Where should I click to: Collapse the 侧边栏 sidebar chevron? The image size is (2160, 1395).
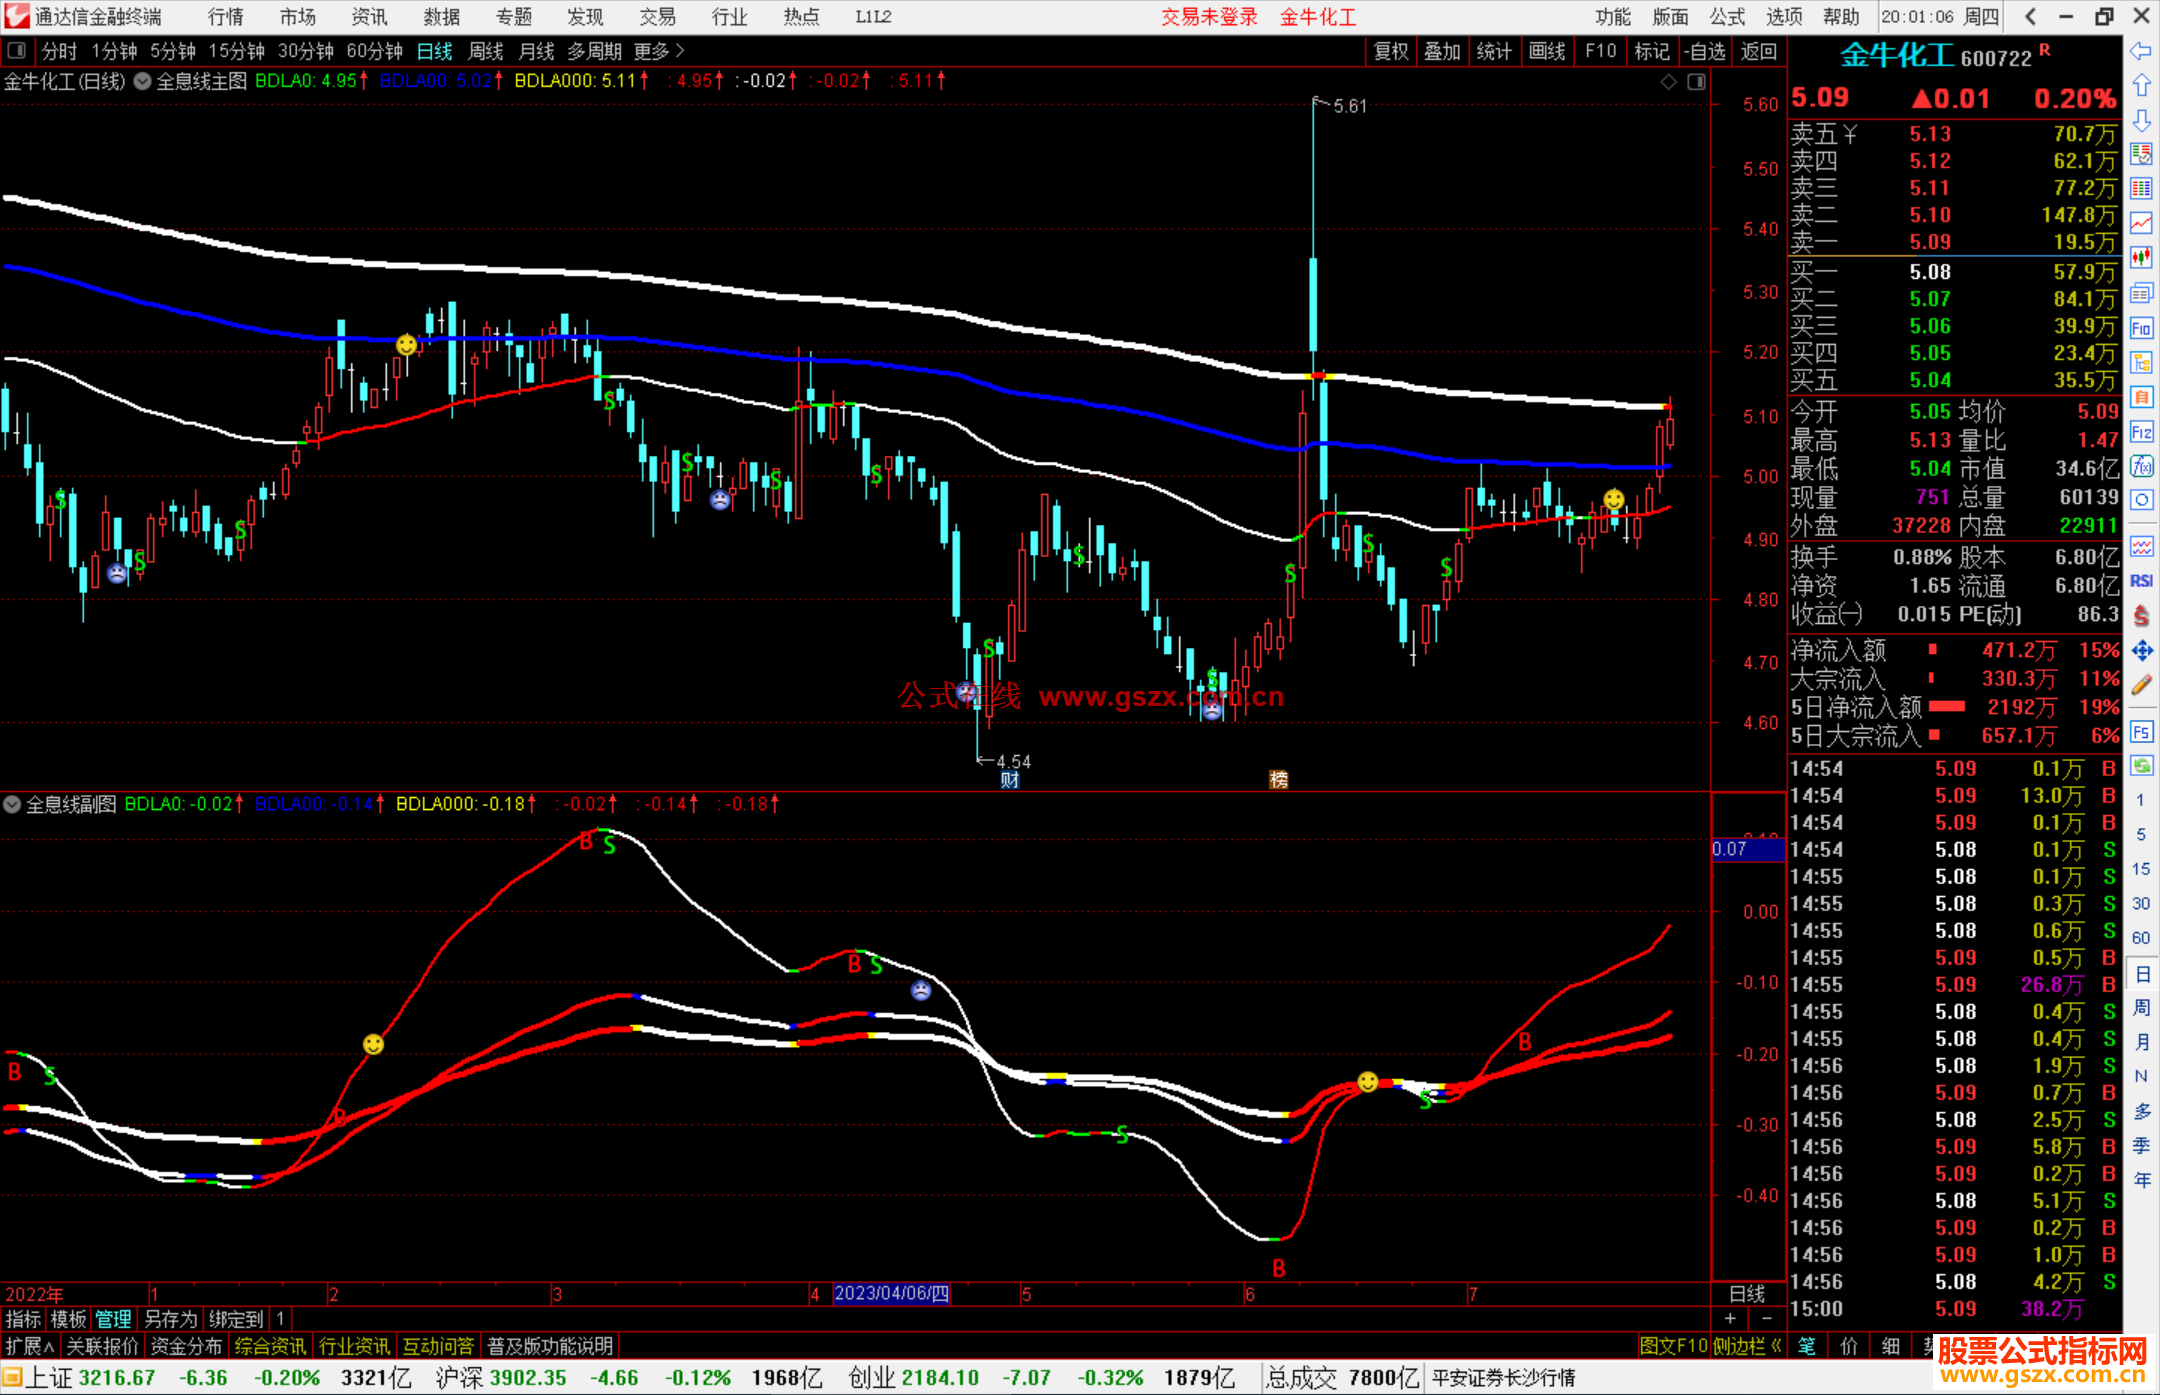point(1776,1346)
